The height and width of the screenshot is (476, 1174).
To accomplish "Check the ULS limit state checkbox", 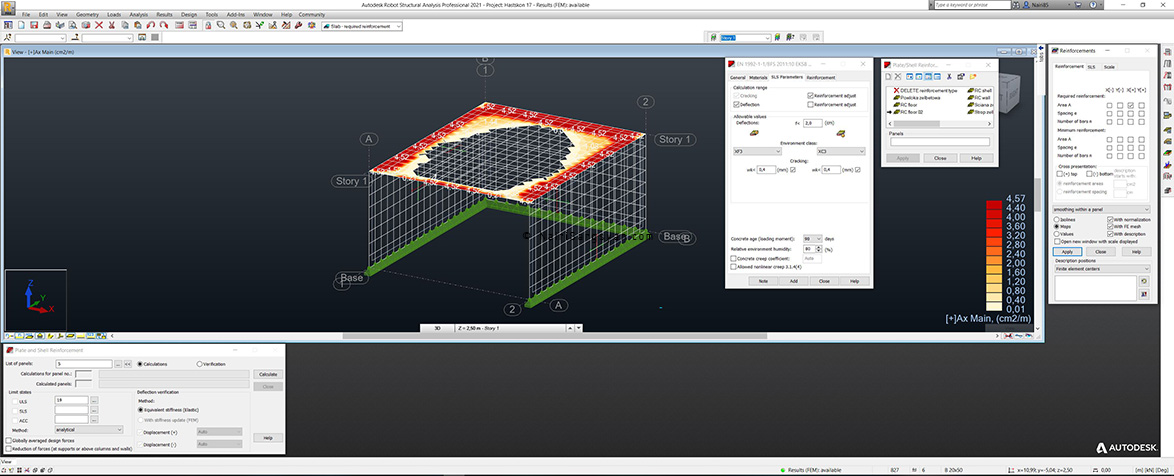I will pos(14,401).
